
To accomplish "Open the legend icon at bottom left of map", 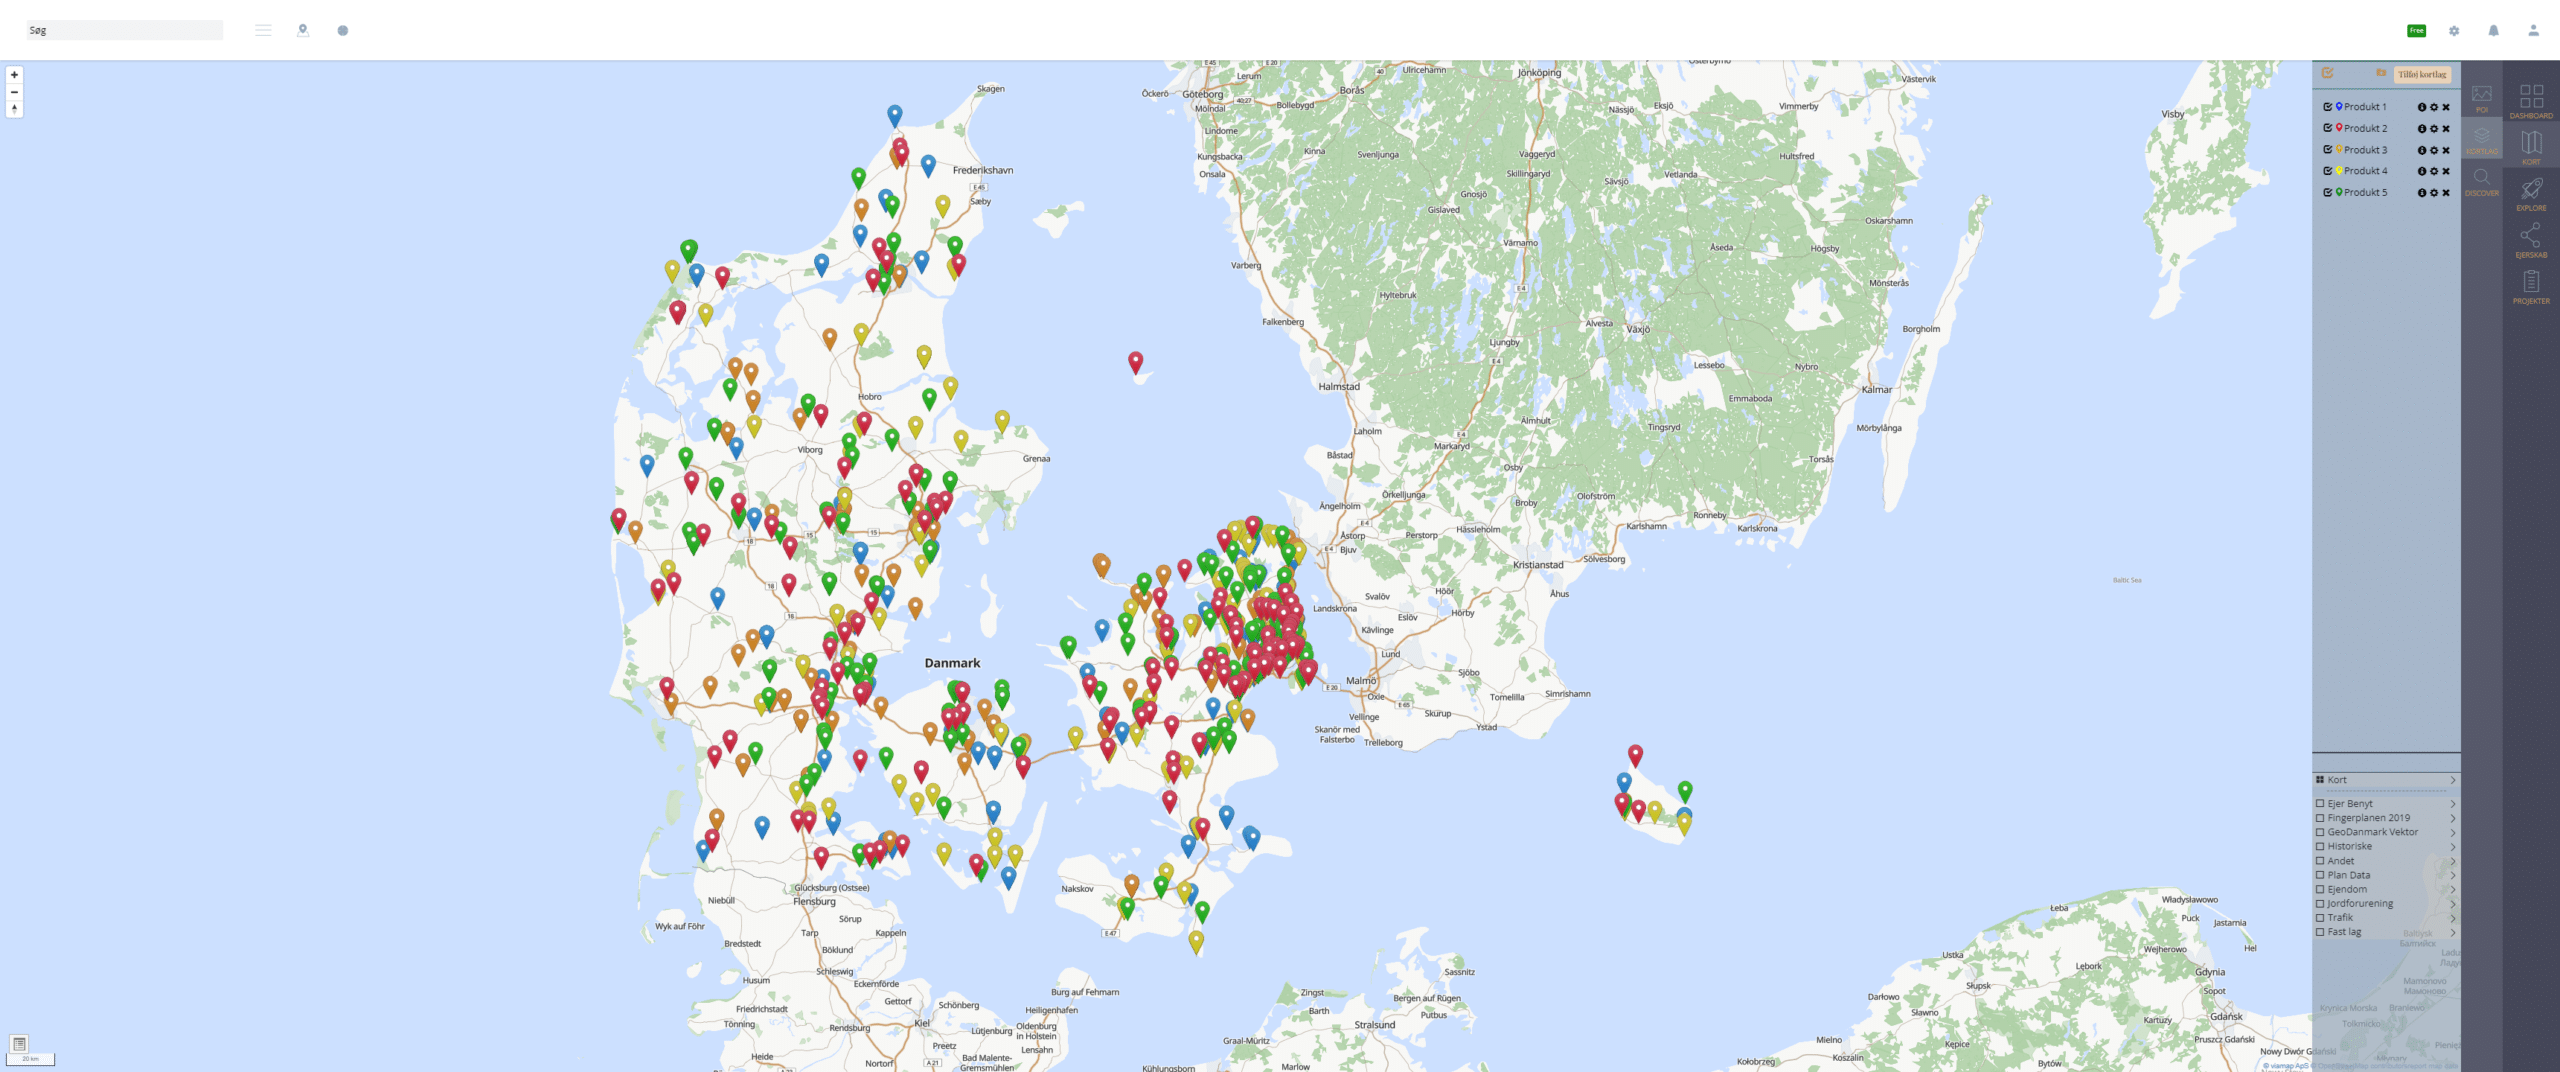I will click(19, 1043).
